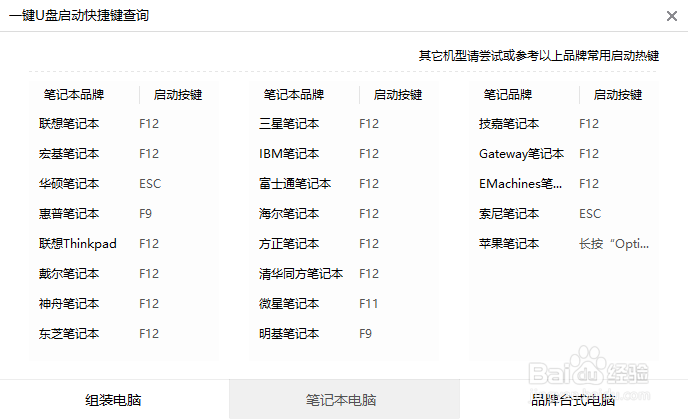Select Gateway笔记本 in the list
Screen dimensions: 689x419
522,154
